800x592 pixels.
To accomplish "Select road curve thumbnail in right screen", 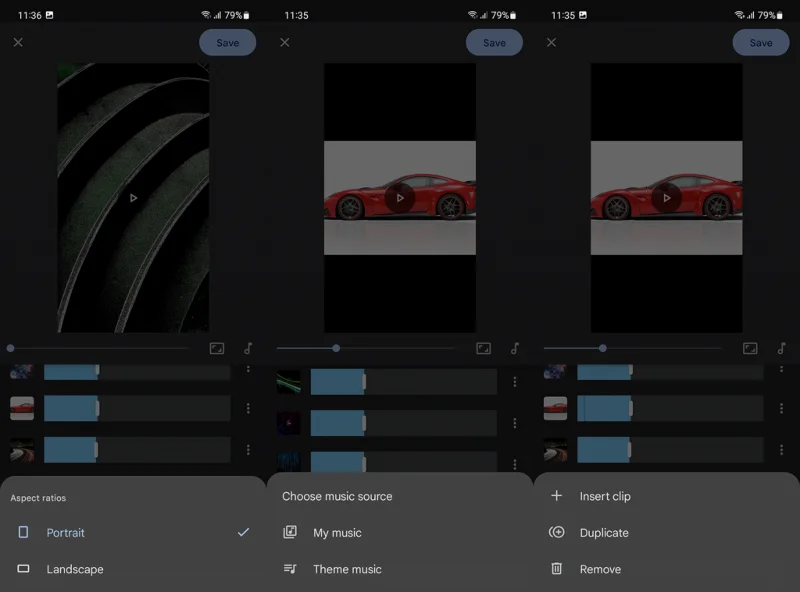I will pos(555,450).
